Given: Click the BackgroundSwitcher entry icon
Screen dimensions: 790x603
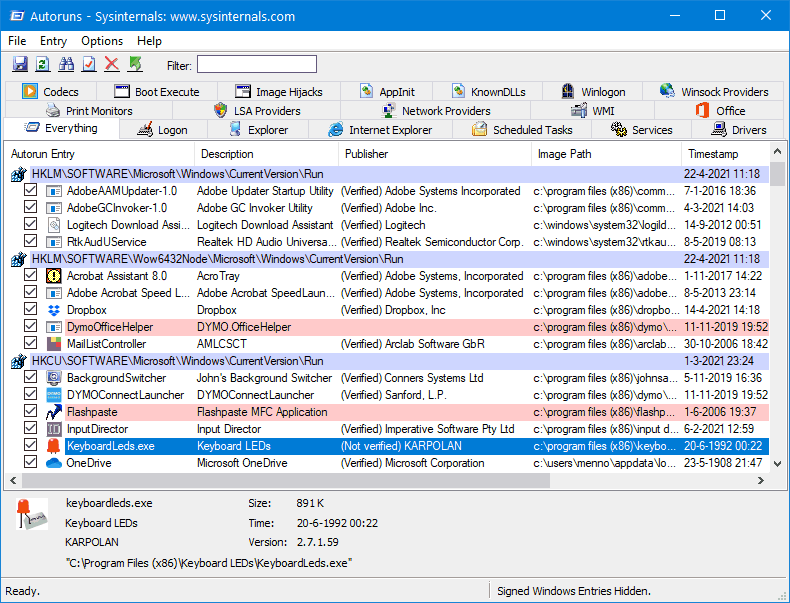Looking at the screenshot, I should click(53, 378).
